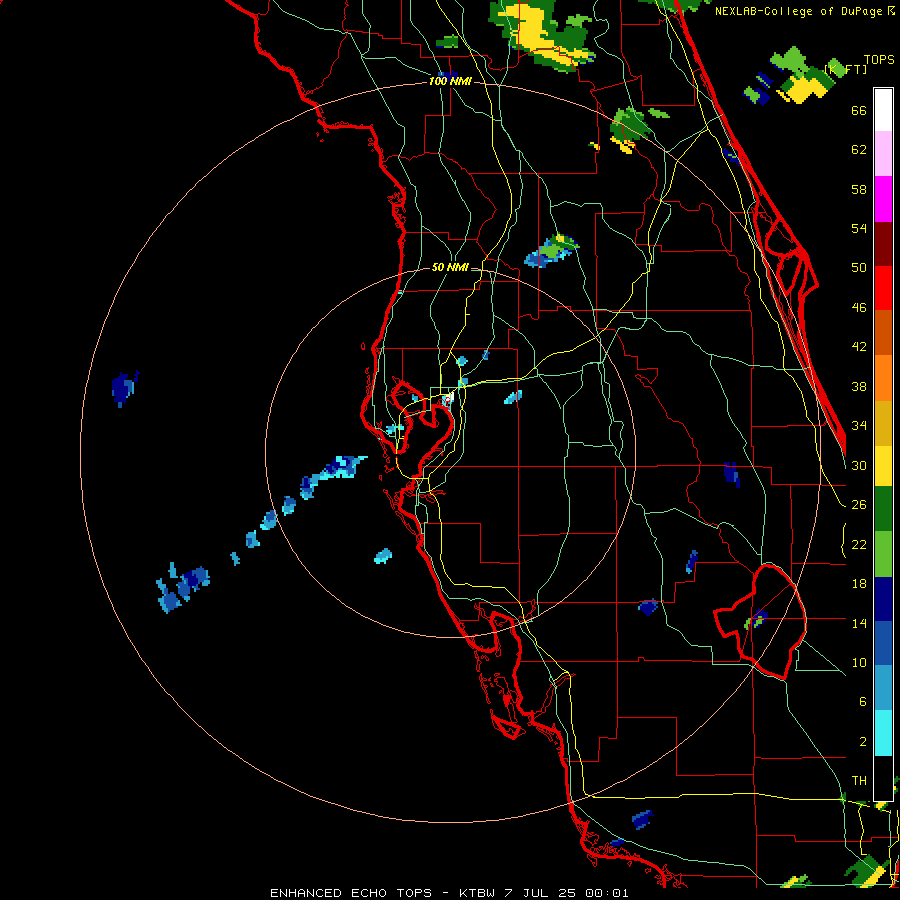The height and width of the screenshot is (900, 900).
Task: Click the TOPS legend title
Action: [879, 60]
